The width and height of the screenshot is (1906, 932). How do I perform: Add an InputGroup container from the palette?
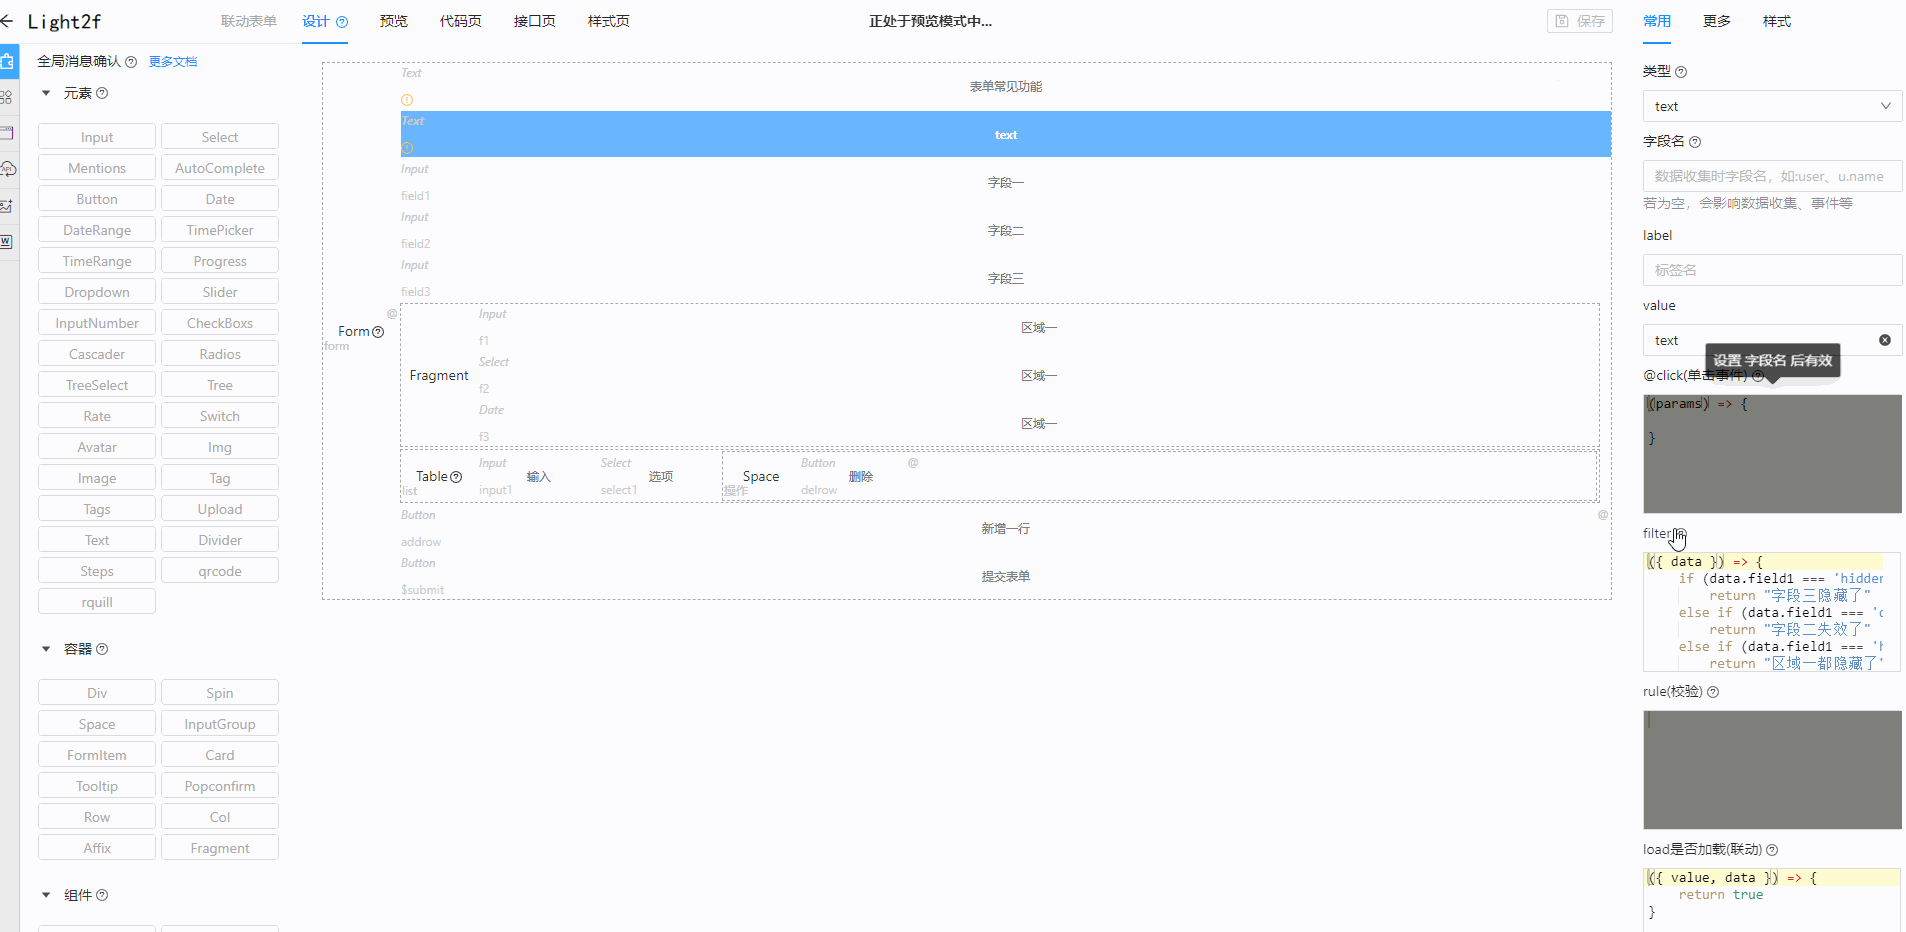(x=220, y=724)
